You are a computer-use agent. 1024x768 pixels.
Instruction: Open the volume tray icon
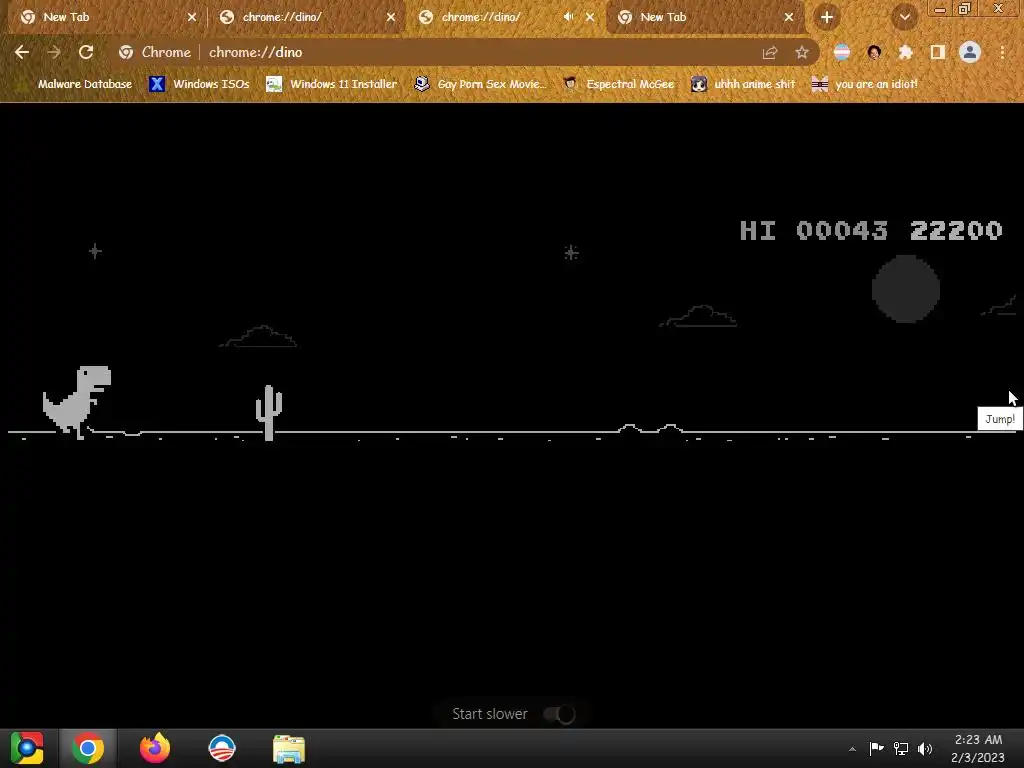pyautogui.click(x=925, y=748)
